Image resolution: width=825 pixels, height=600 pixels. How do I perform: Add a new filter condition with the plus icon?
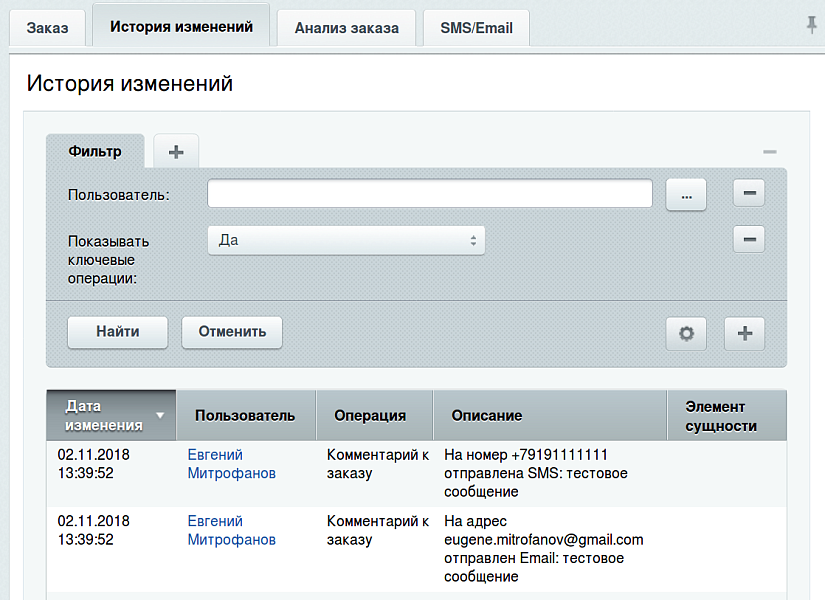744,333
